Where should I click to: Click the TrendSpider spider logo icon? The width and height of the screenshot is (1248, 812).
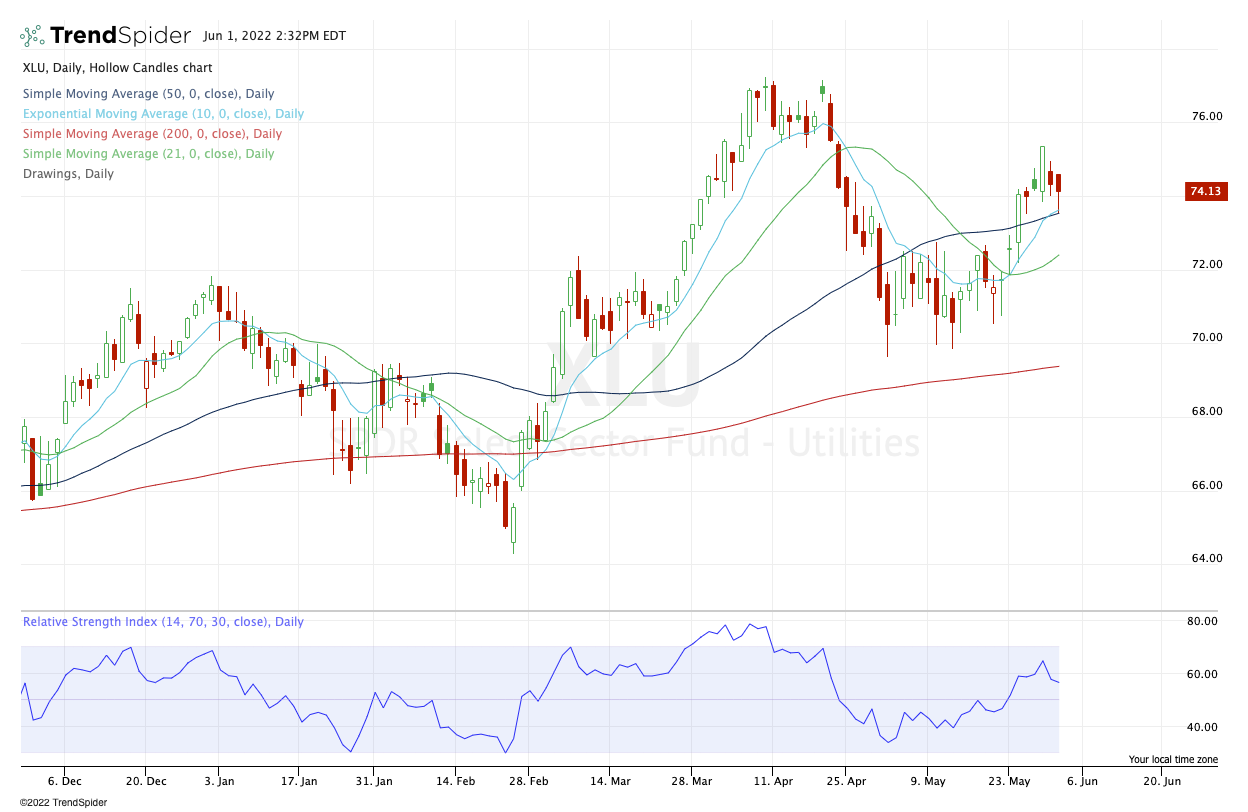[32, 36]
